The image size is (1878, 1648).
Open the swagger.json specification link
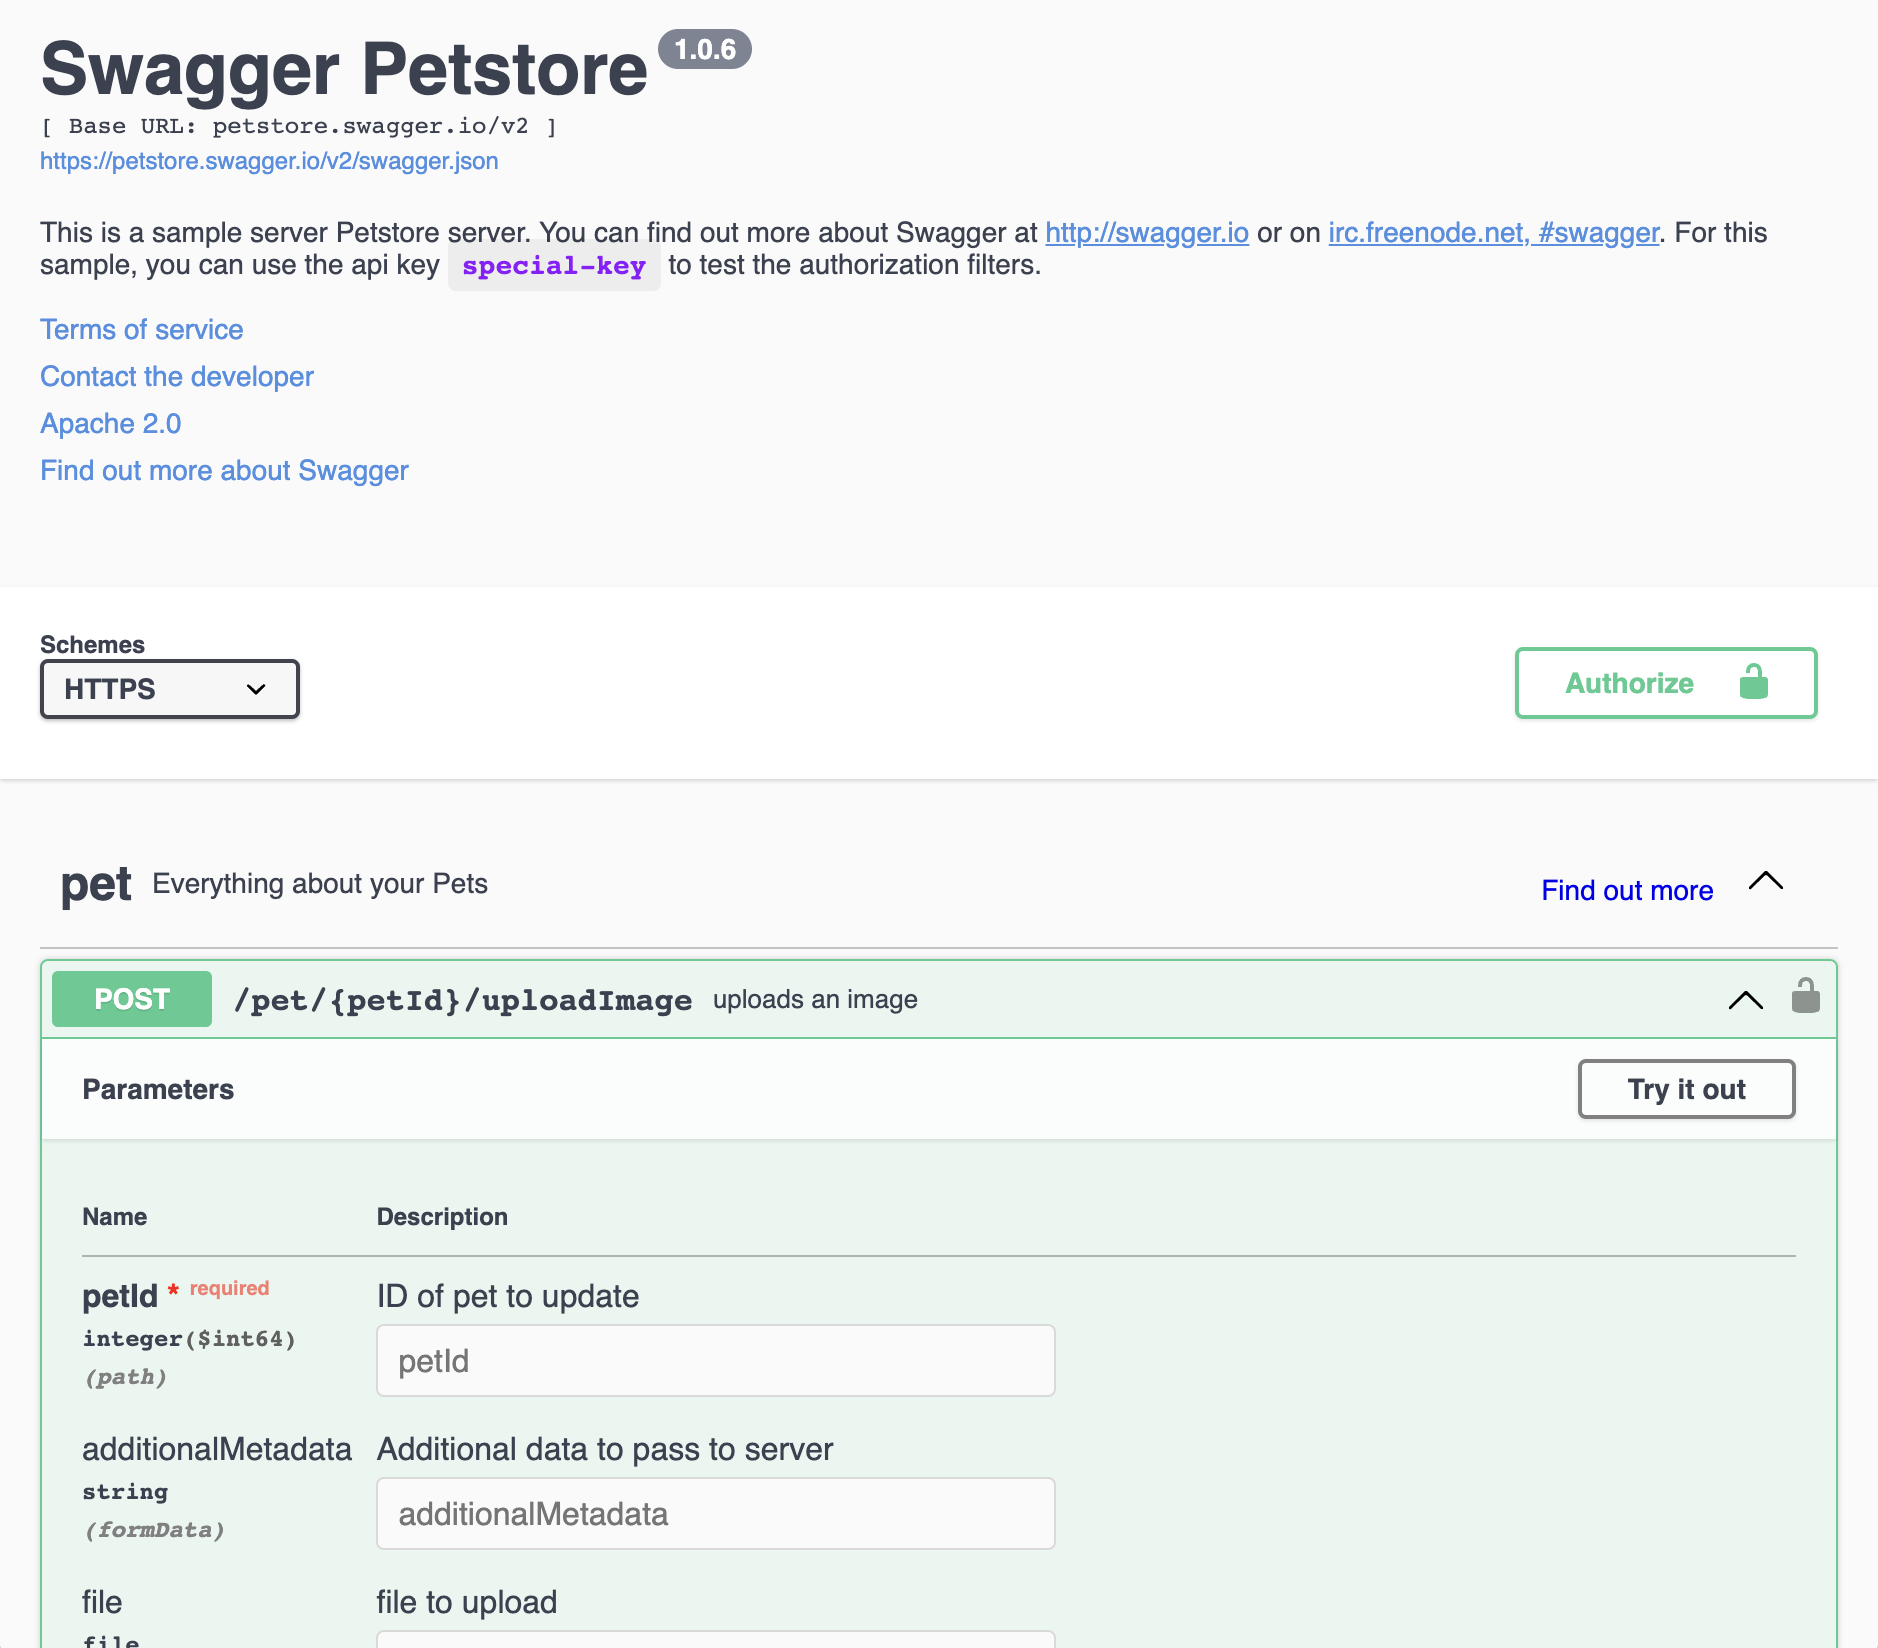click(269, 161)
